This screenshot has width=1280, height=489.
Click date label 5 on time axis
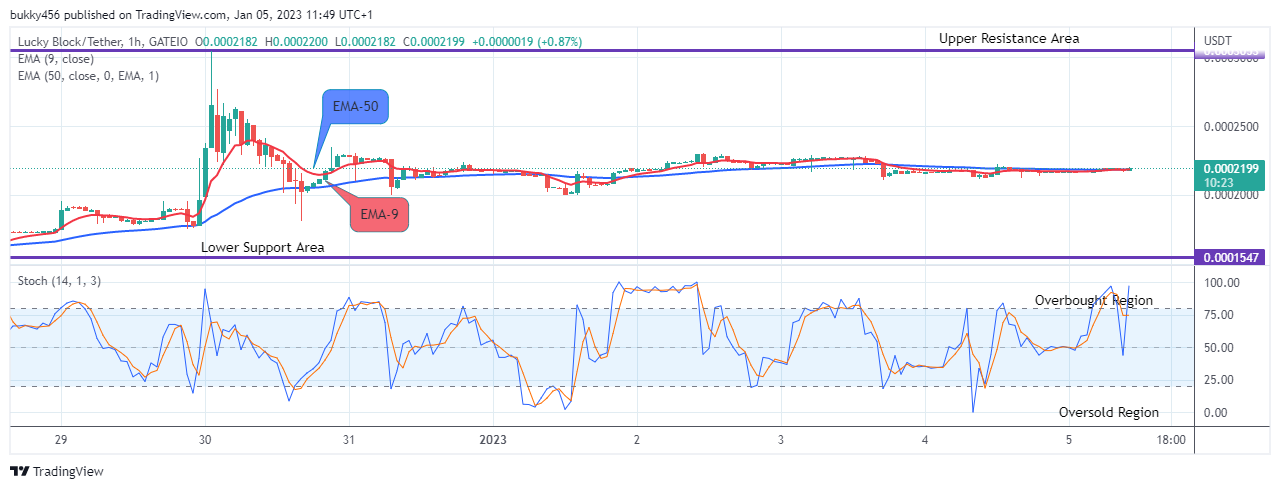tap(1069, 440)
